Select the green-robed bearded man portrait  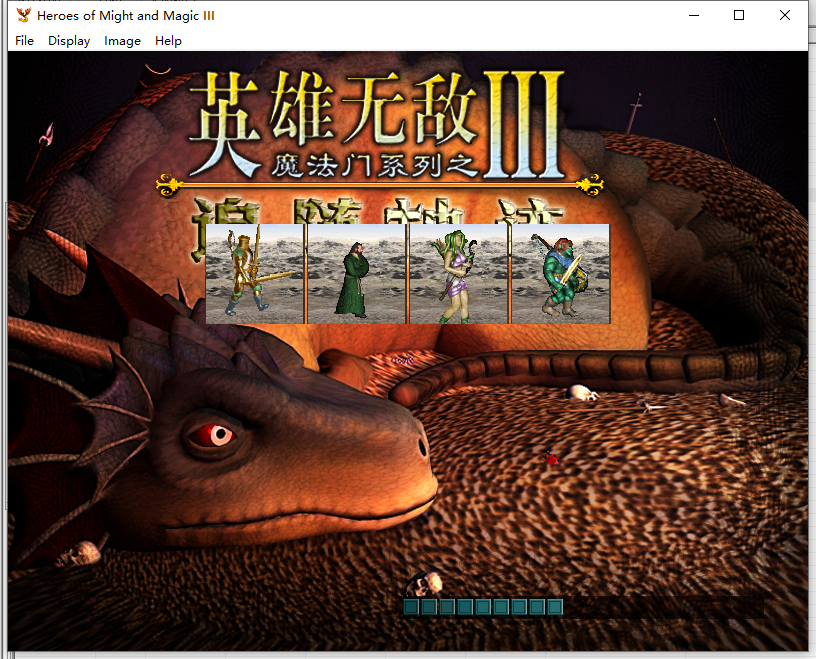[356, 274]
